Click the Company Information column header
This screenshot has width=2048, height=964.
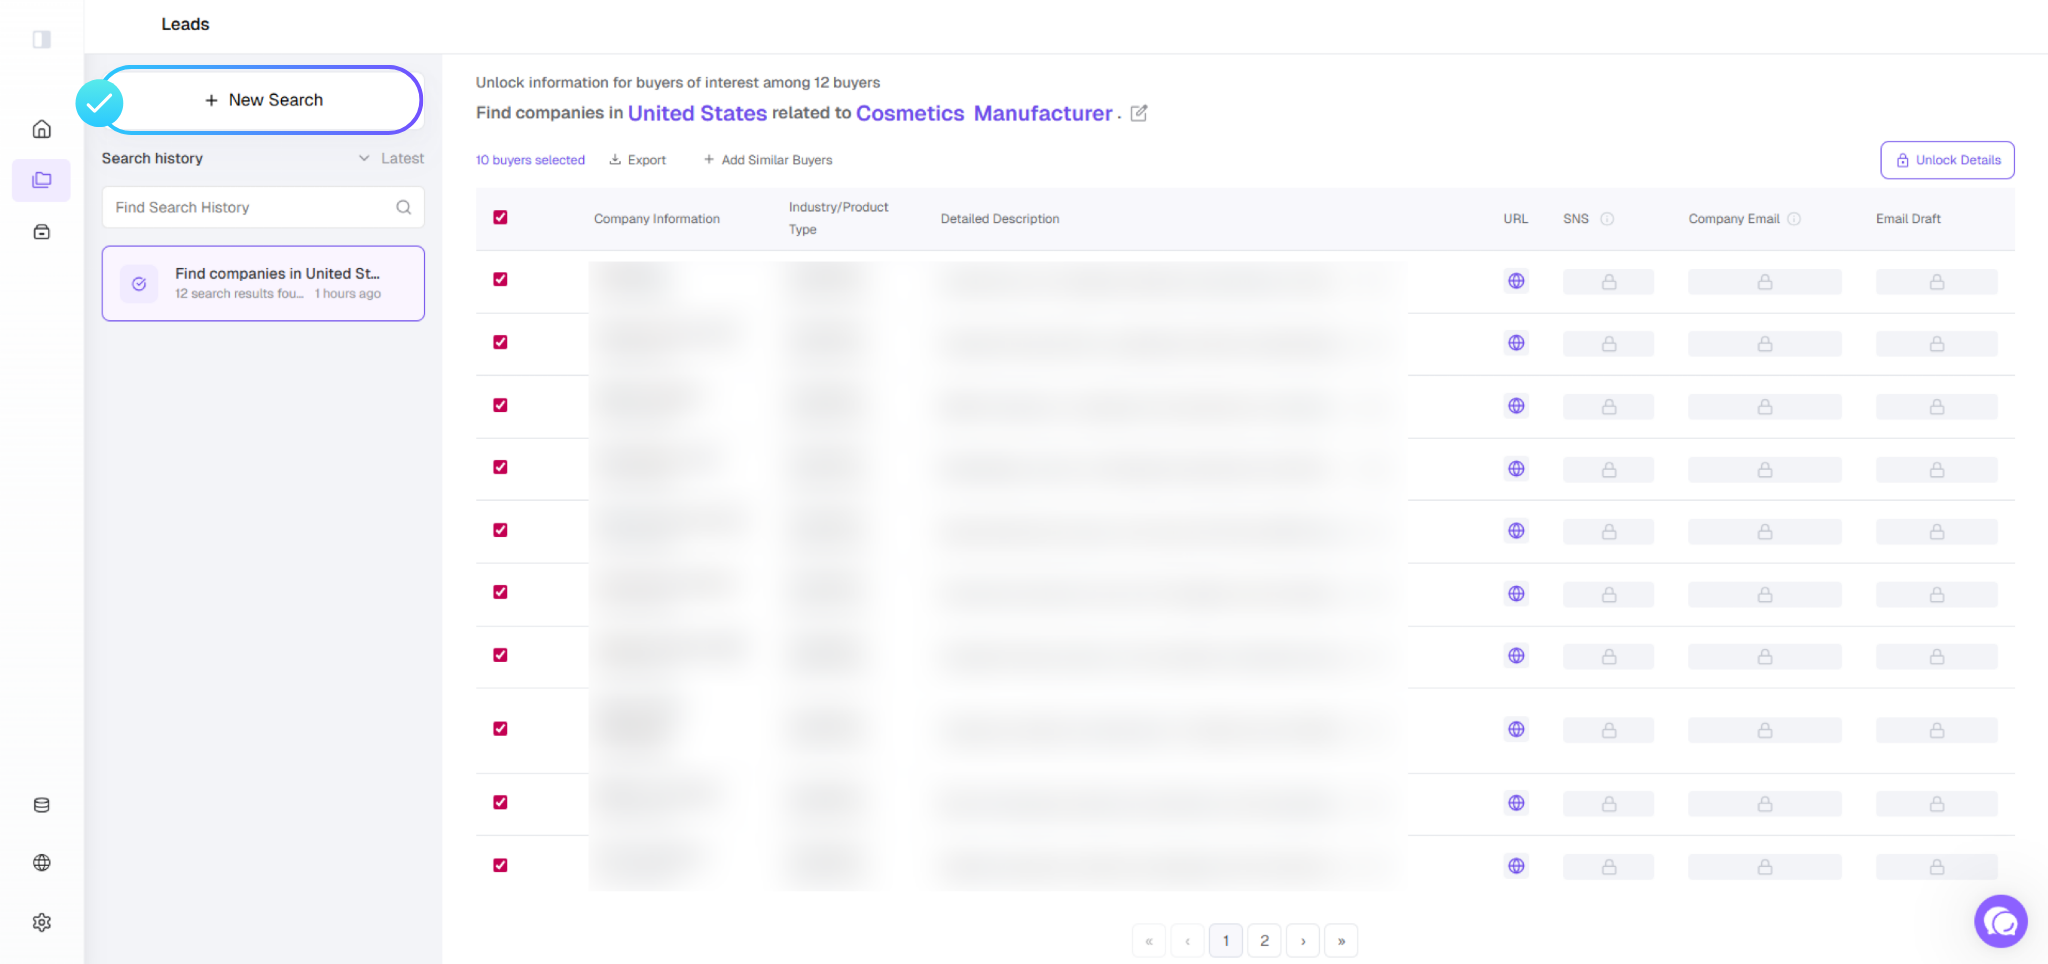[657, 219]
